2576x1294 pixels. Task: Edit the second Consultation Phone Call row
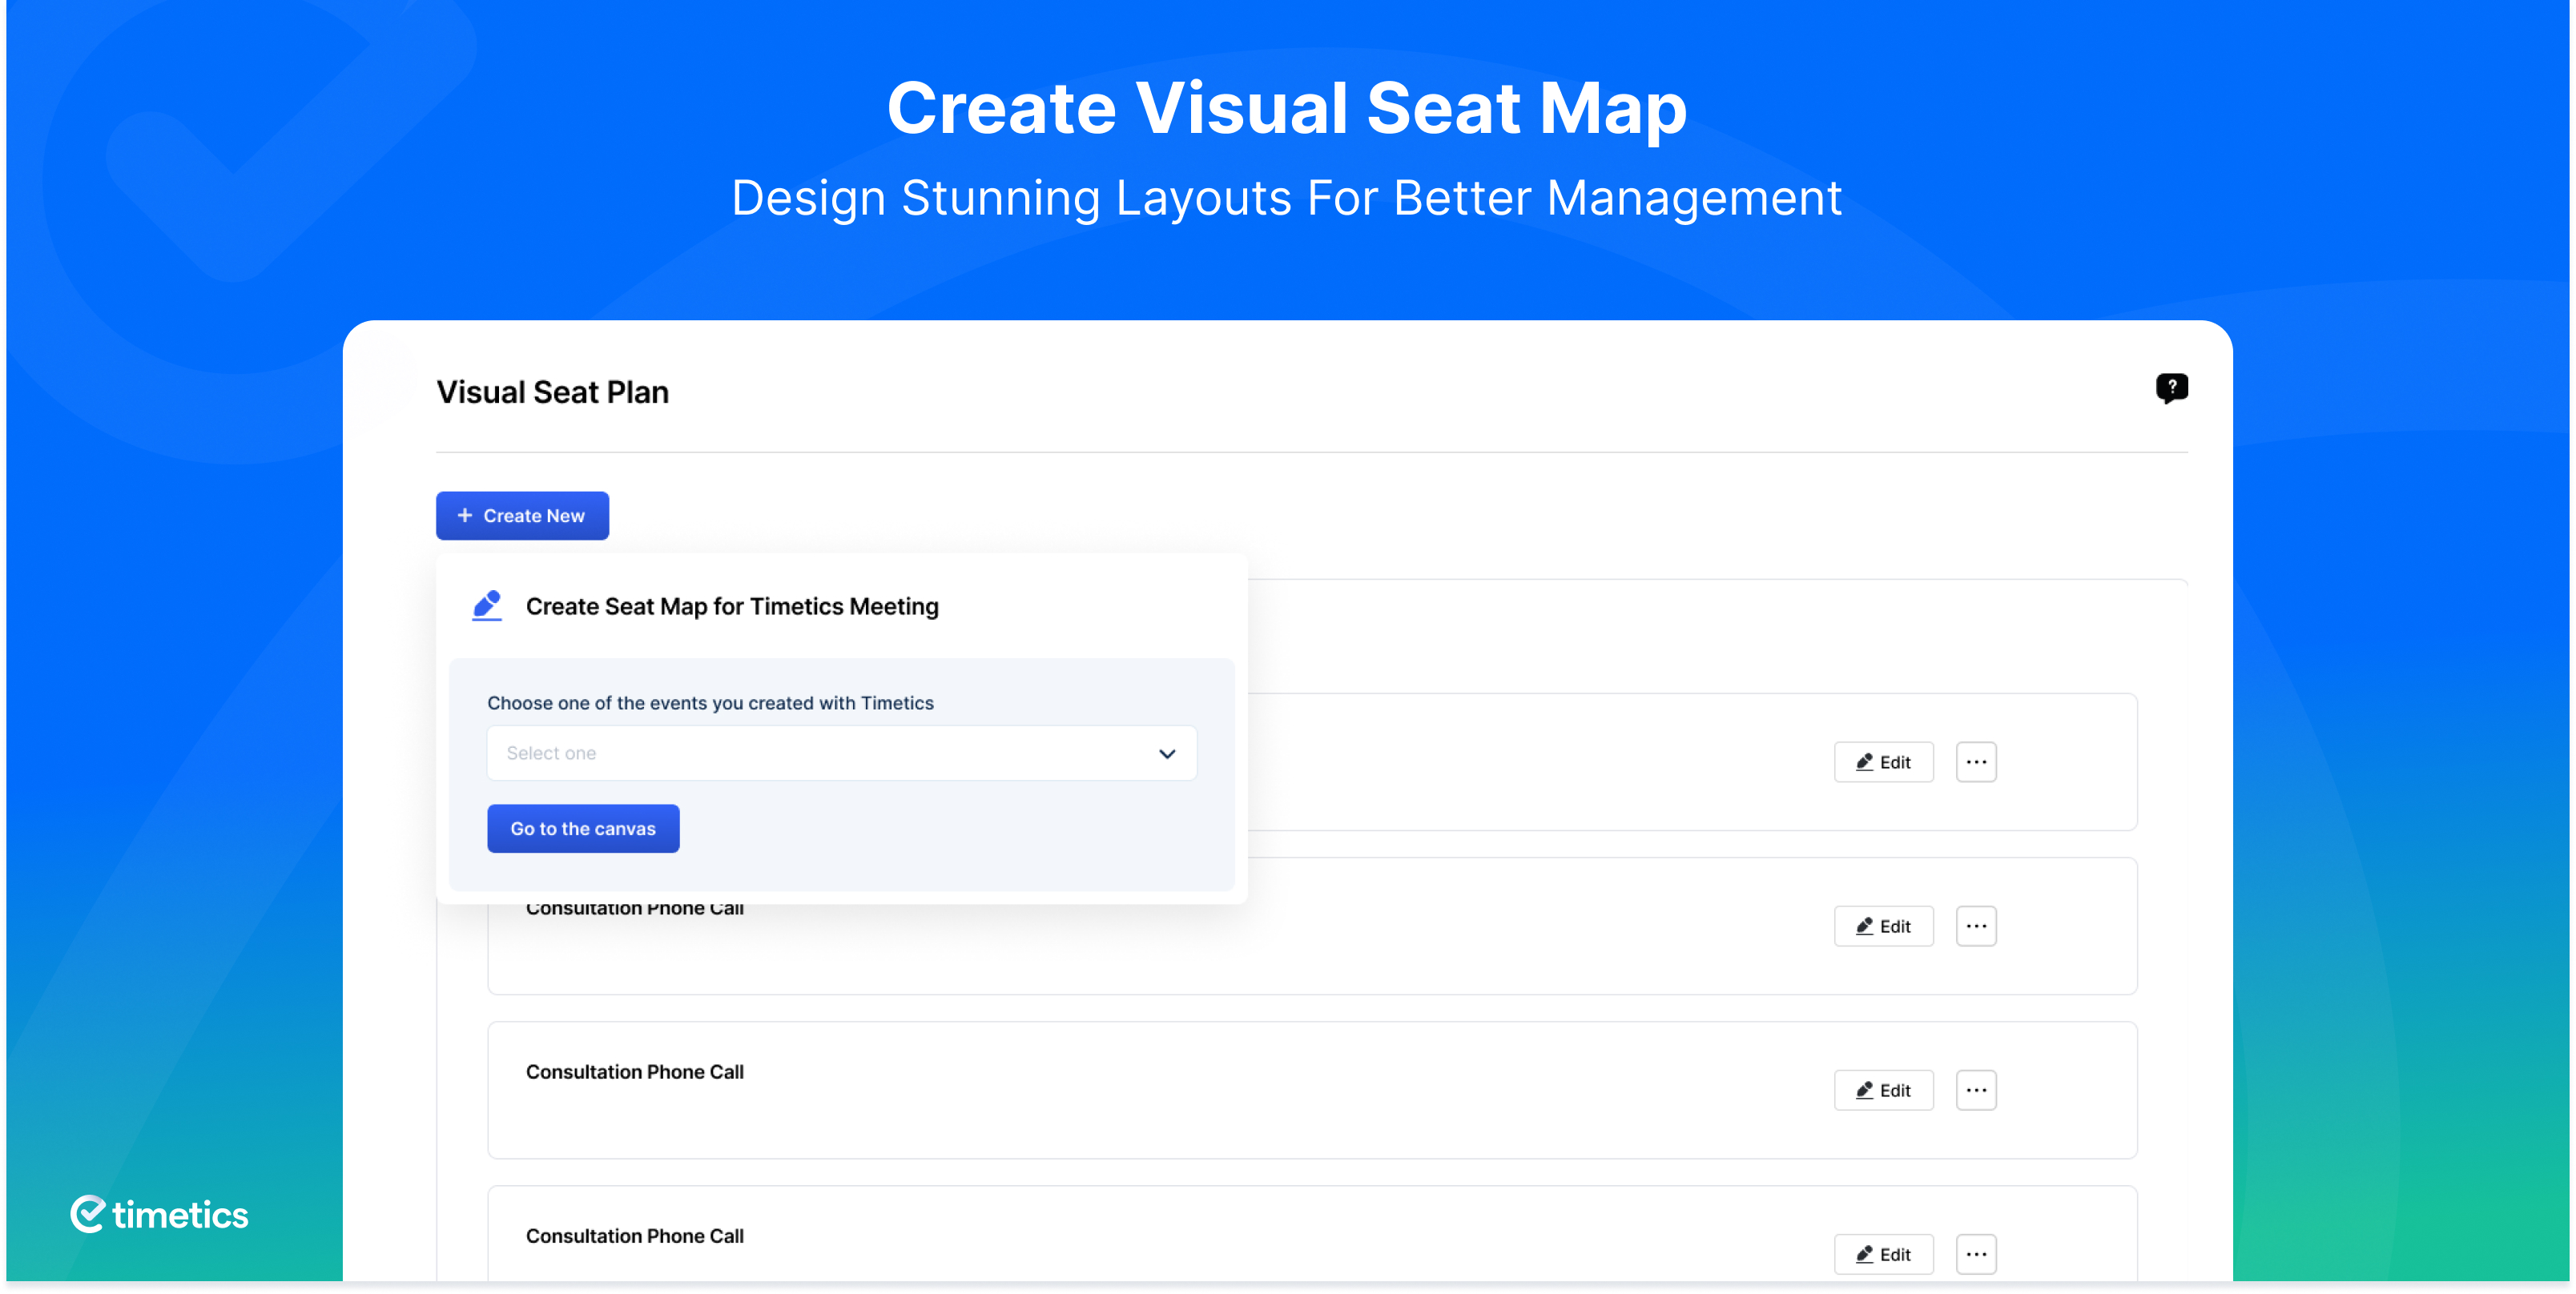(x=1883, y=926)
